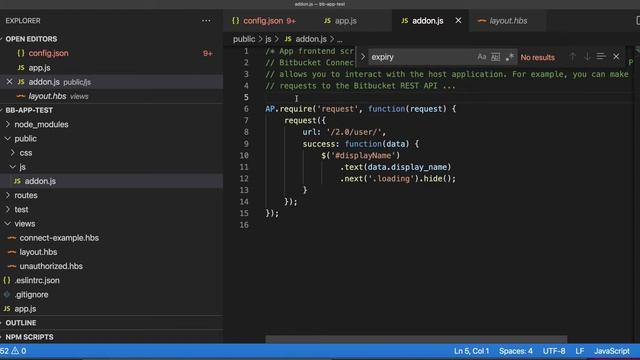
Task: Click Ln 5, Col 1 status indicator
Action: tap(471, 351)
